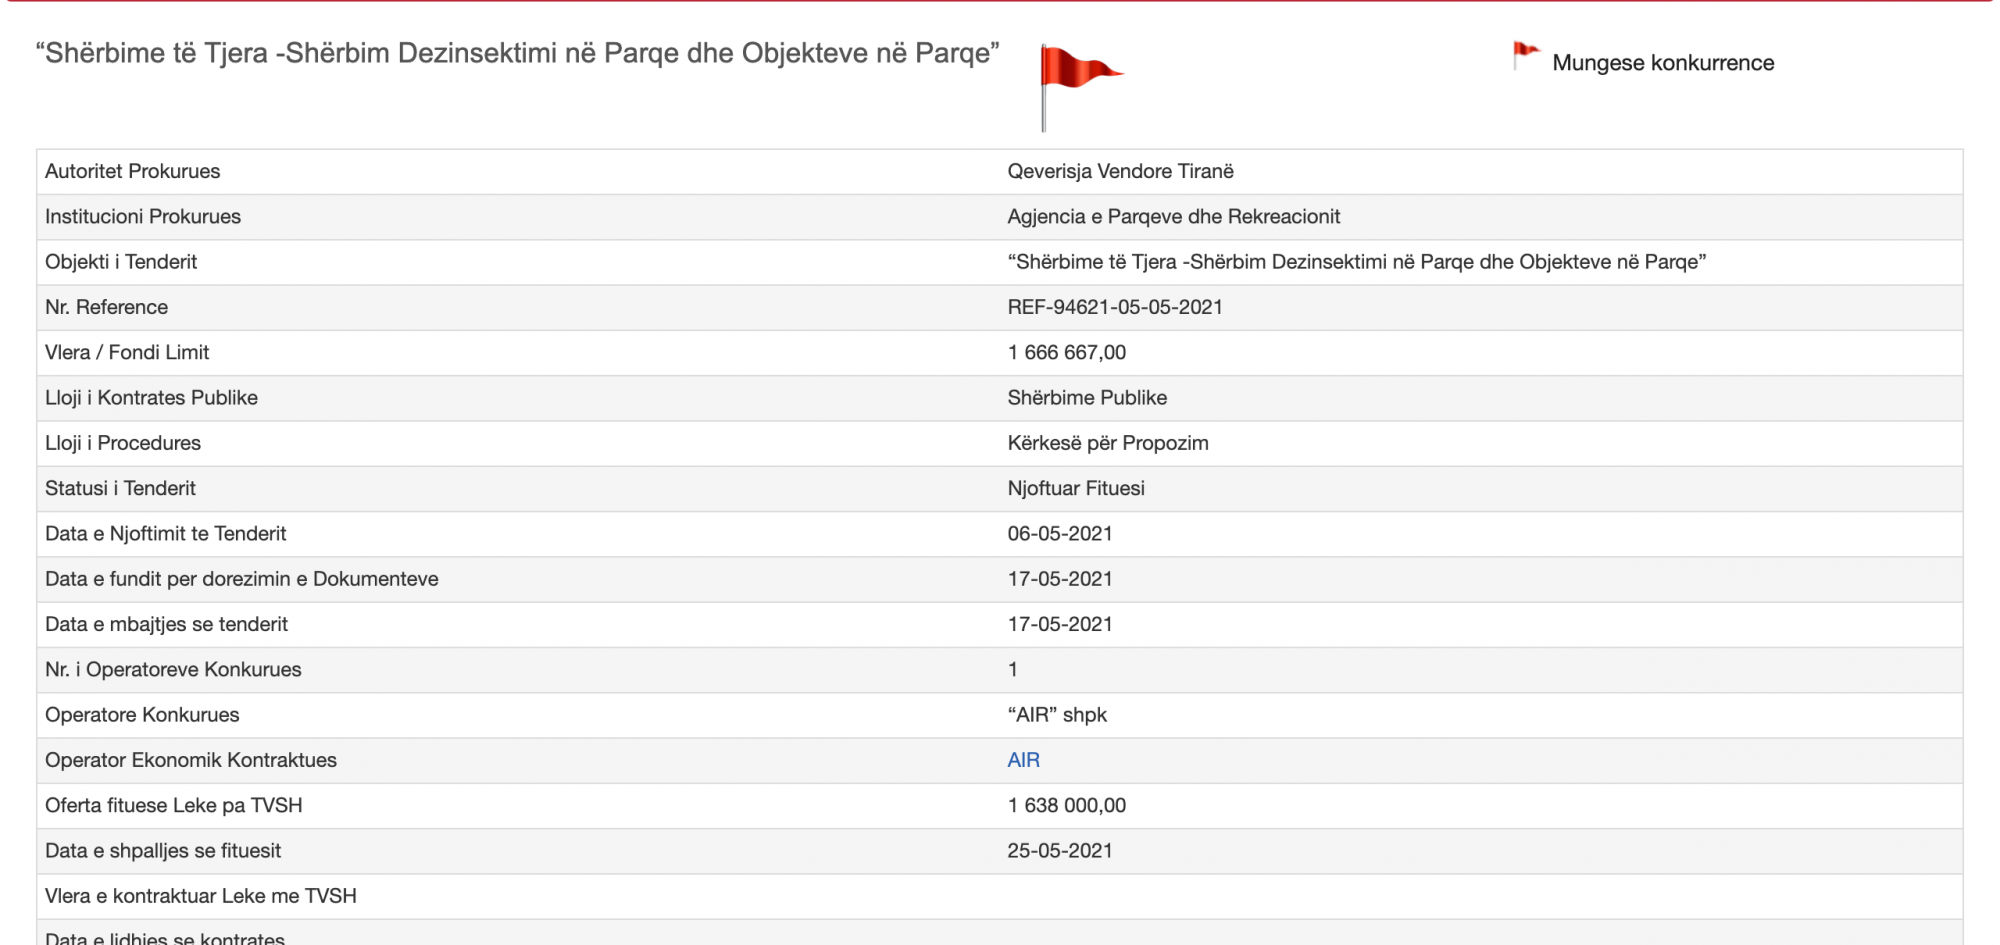This screenshot has height=945, width=2000.
Task: Click the small red flag next to Mungese konkurrence
Action: point(1526,56)
